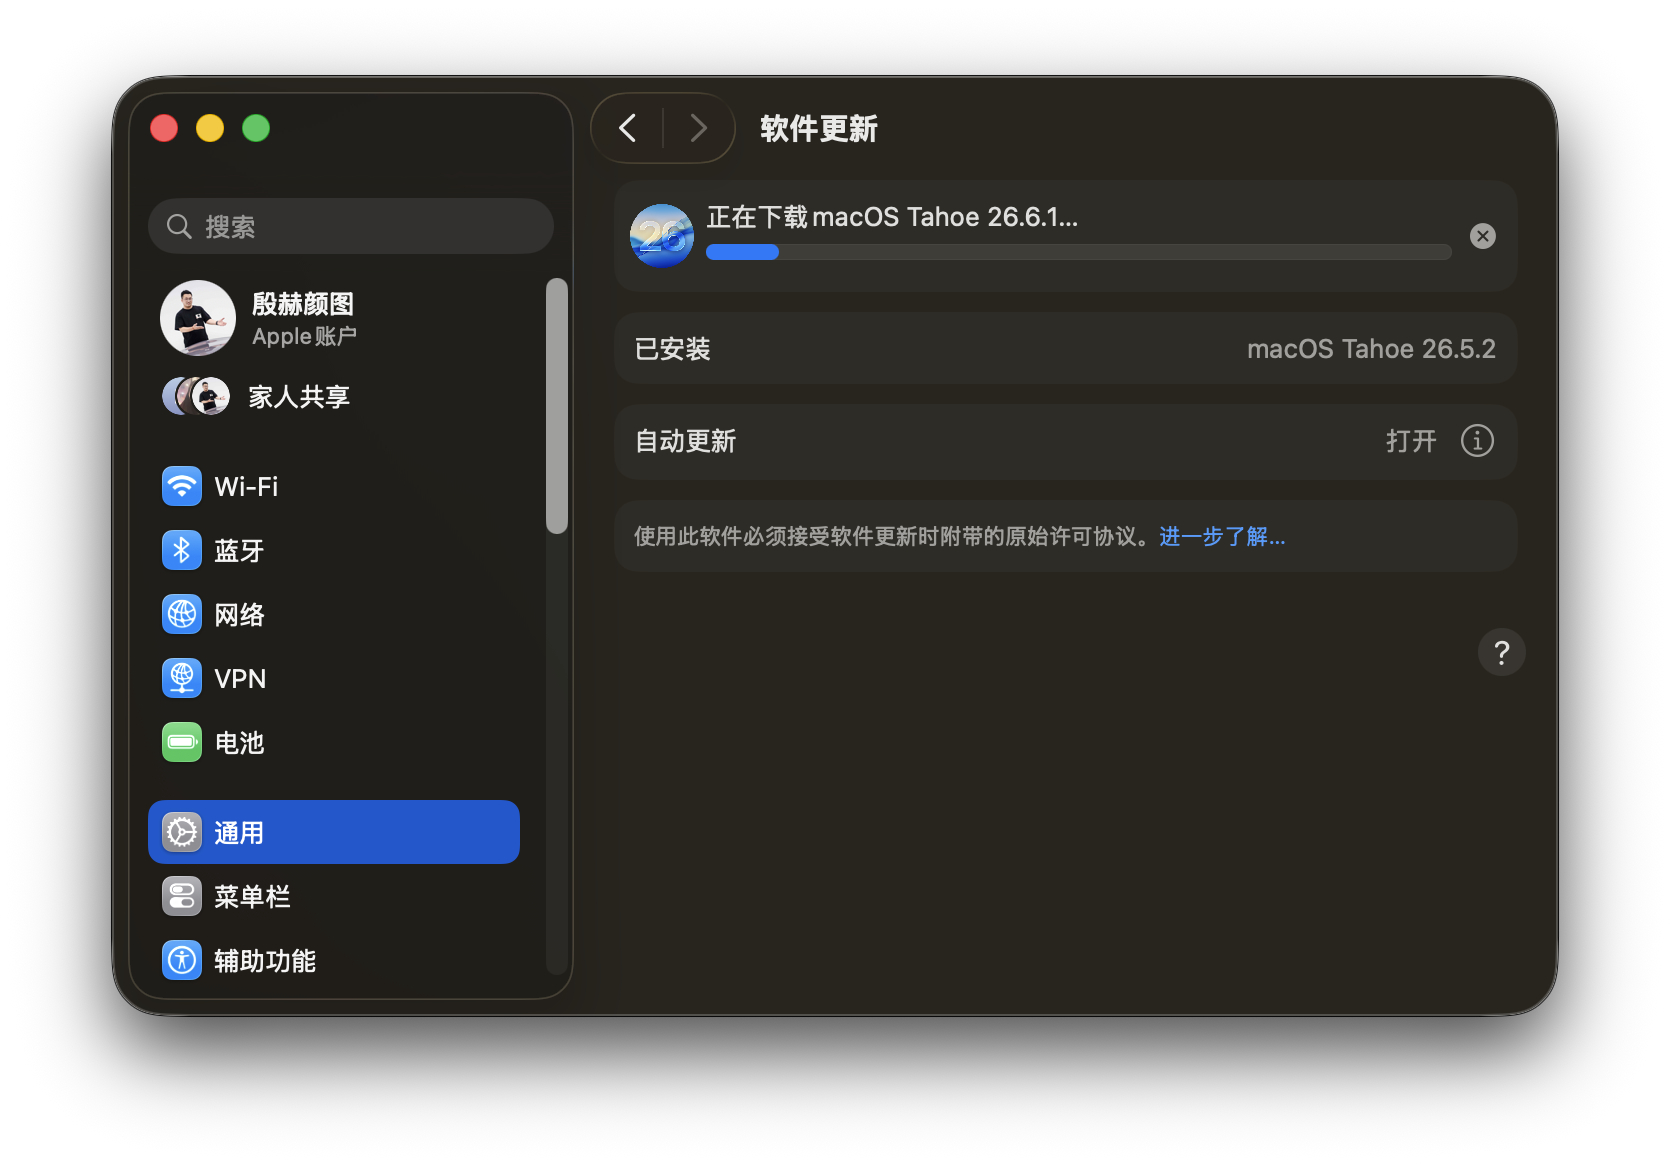
Task: Click the 正在下载 macOS Tahoe 26.6.1 text
Action: tap(892, 217)
